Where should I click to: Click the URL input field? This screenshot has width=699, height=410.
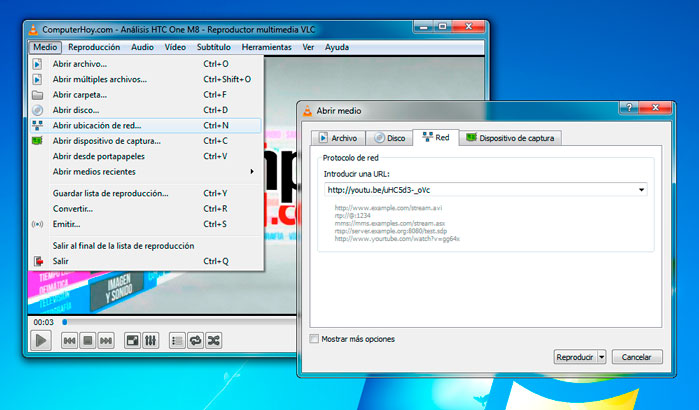[485, 190]
